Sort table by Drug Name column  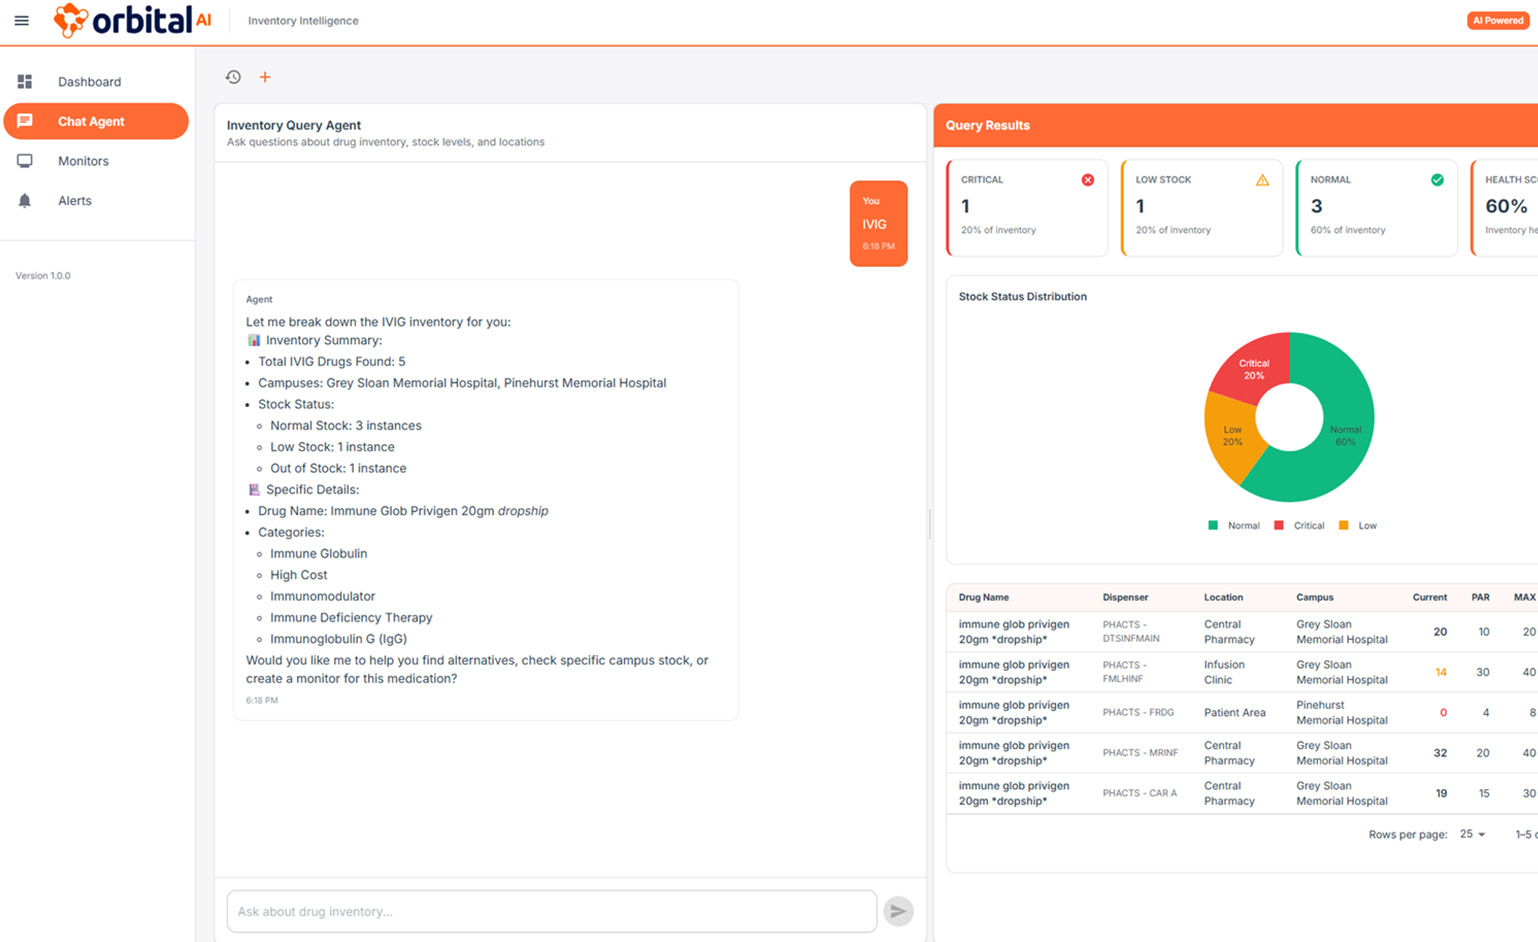tap(983, 597)
